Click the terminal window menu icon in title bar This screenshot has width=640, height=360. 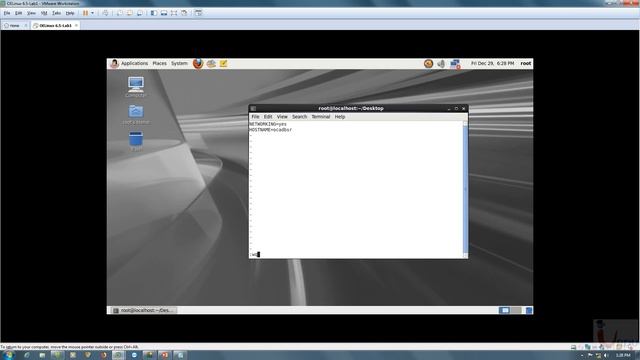(253, 109)
